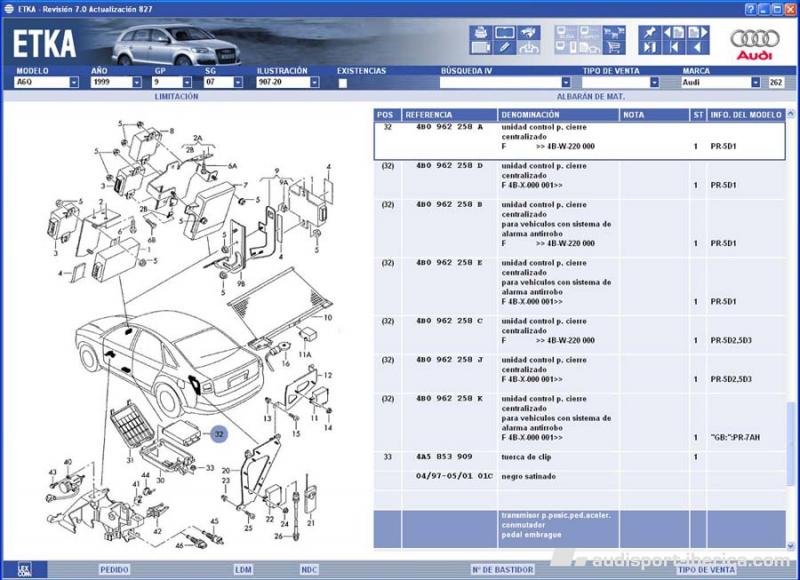Expand the Tipo de venta dropdown
This screenshot has width=800, height=580.
point(655,82)
